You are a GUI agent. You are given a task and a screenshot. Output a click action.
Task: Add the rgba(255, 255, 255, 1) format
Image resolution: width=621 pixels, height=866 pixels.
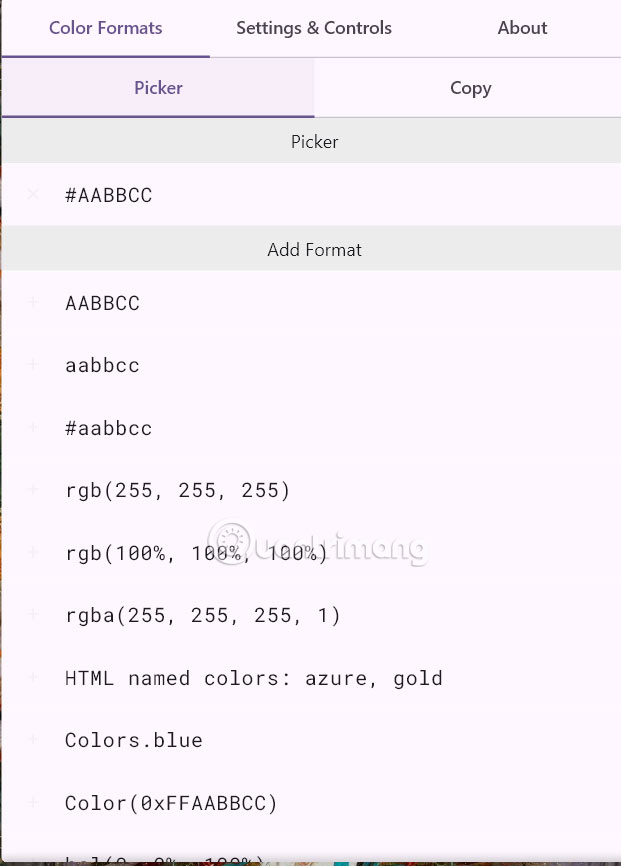tap(33, 615)
